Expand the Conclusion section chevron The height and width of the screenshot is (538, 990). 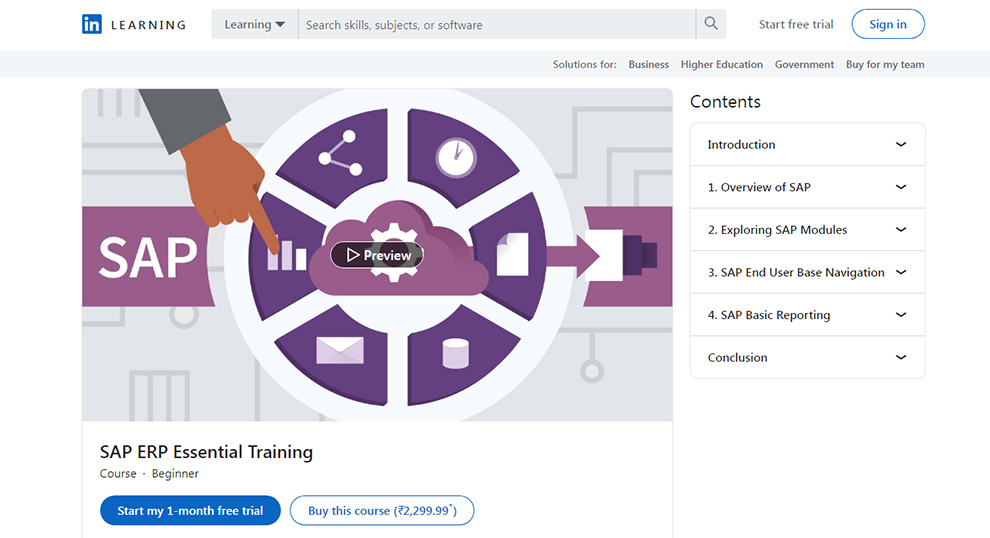coord(901,357)
